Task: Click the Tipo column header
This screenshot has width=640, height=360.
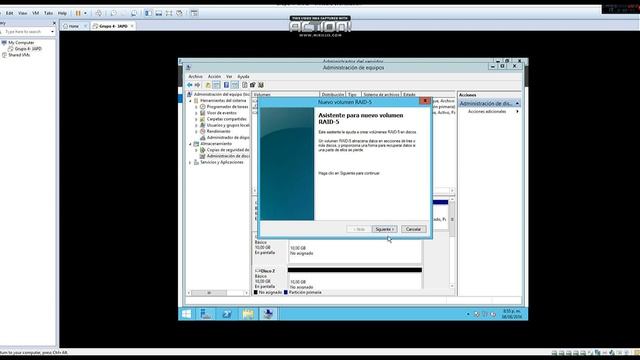Action: [352, 94]
